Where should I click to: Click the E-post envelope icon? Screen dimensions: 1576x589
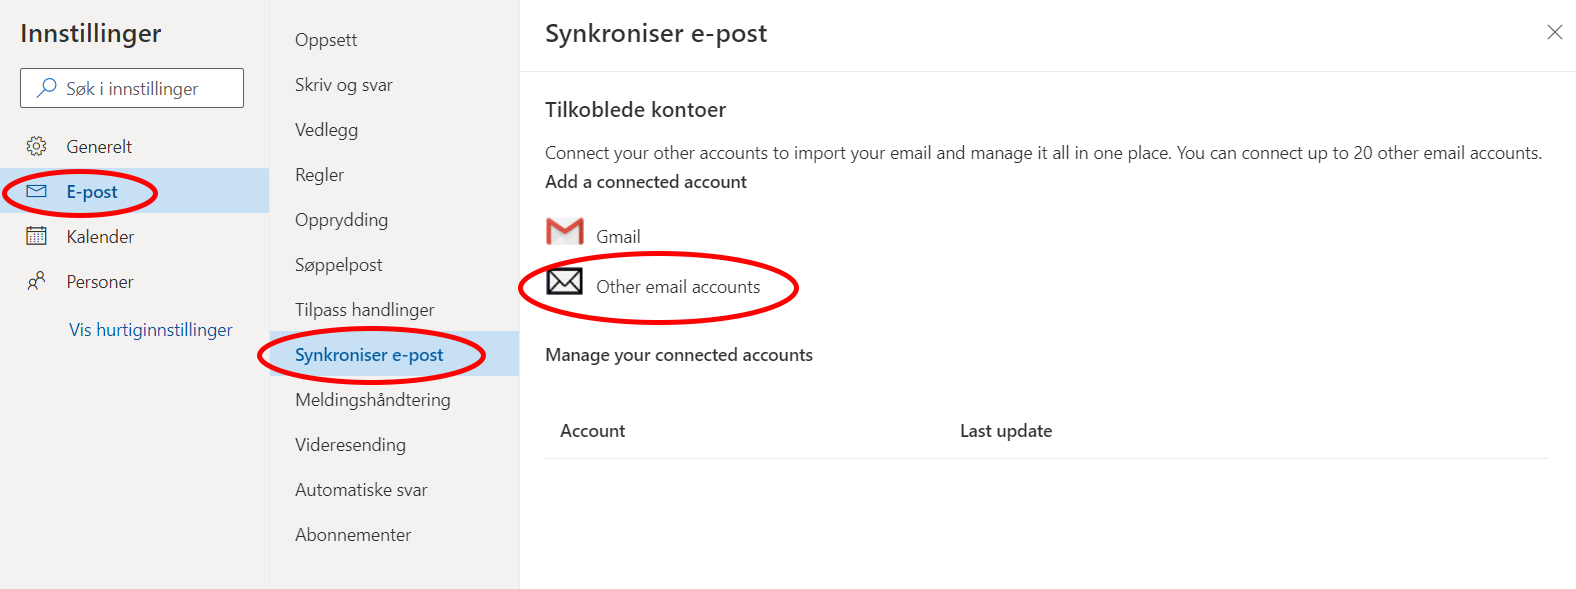tap(36, 191)
